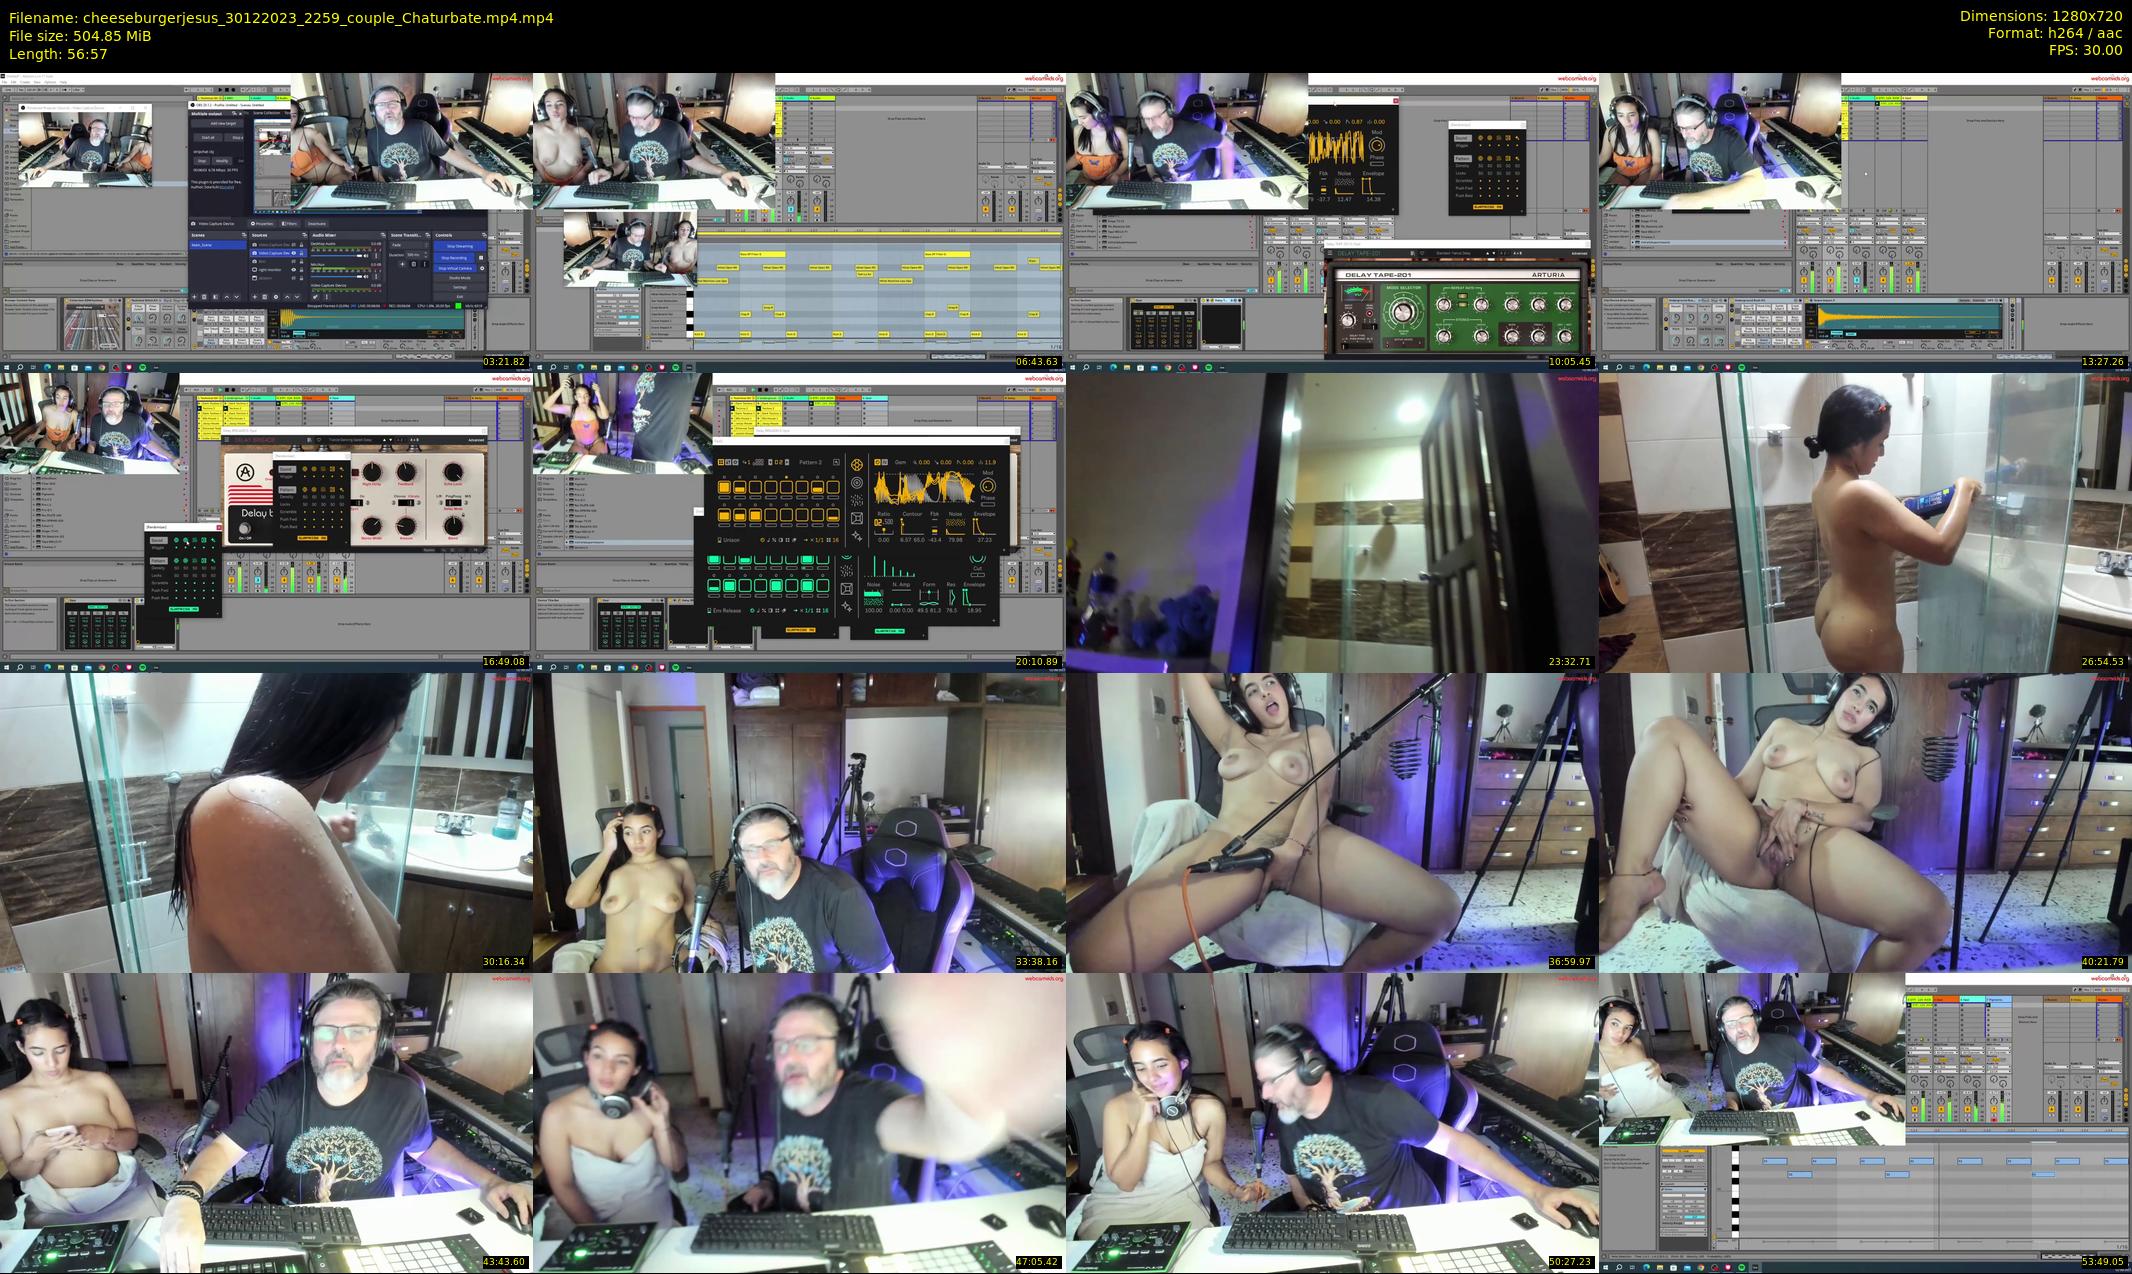Open the frame stamped 47:05.42
This screenshot has width=2132, height=1274.
799,1122
